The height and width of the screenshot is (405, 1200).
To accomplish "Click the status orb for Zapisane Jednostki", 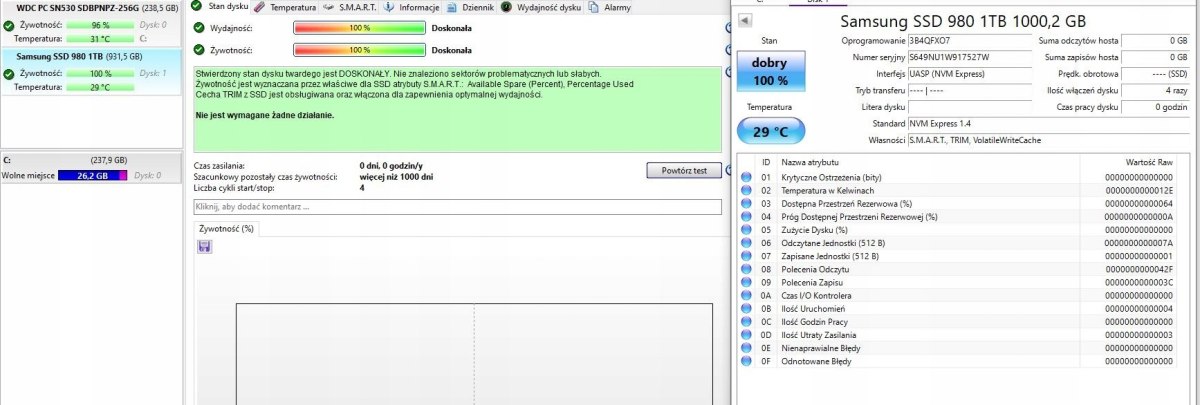I will pyautogui.click(x=746, y=256).
